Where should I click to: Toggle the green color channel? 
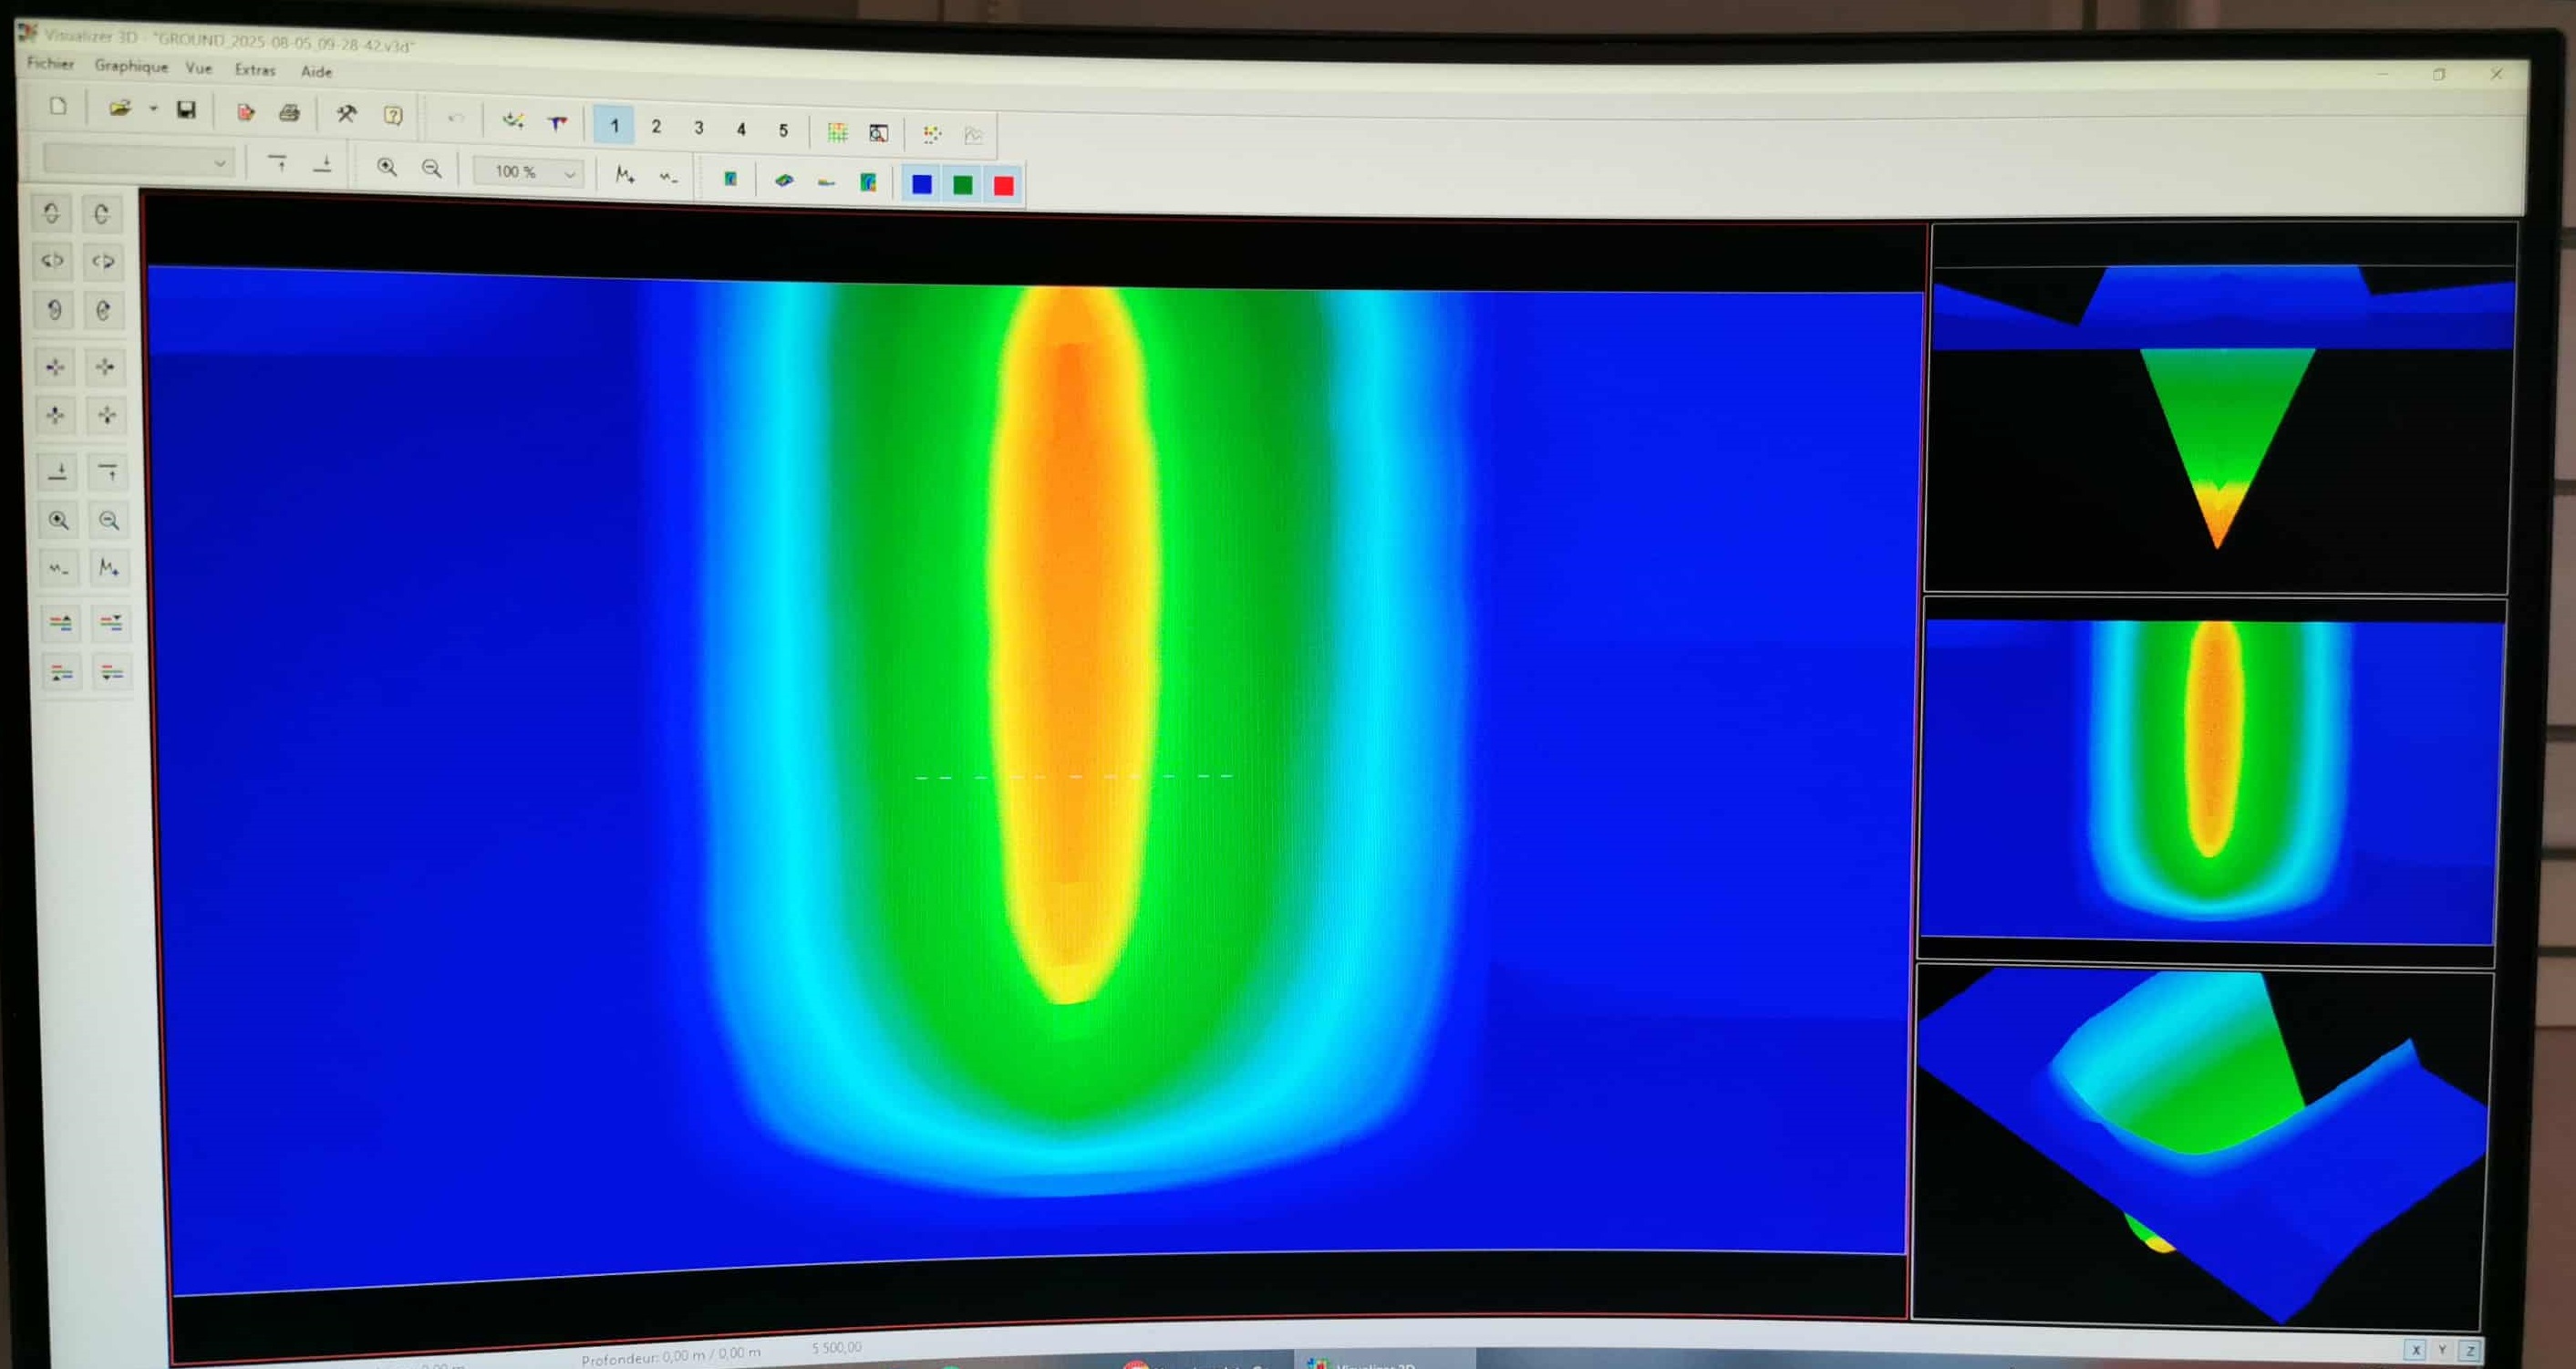tap(963, 185)
